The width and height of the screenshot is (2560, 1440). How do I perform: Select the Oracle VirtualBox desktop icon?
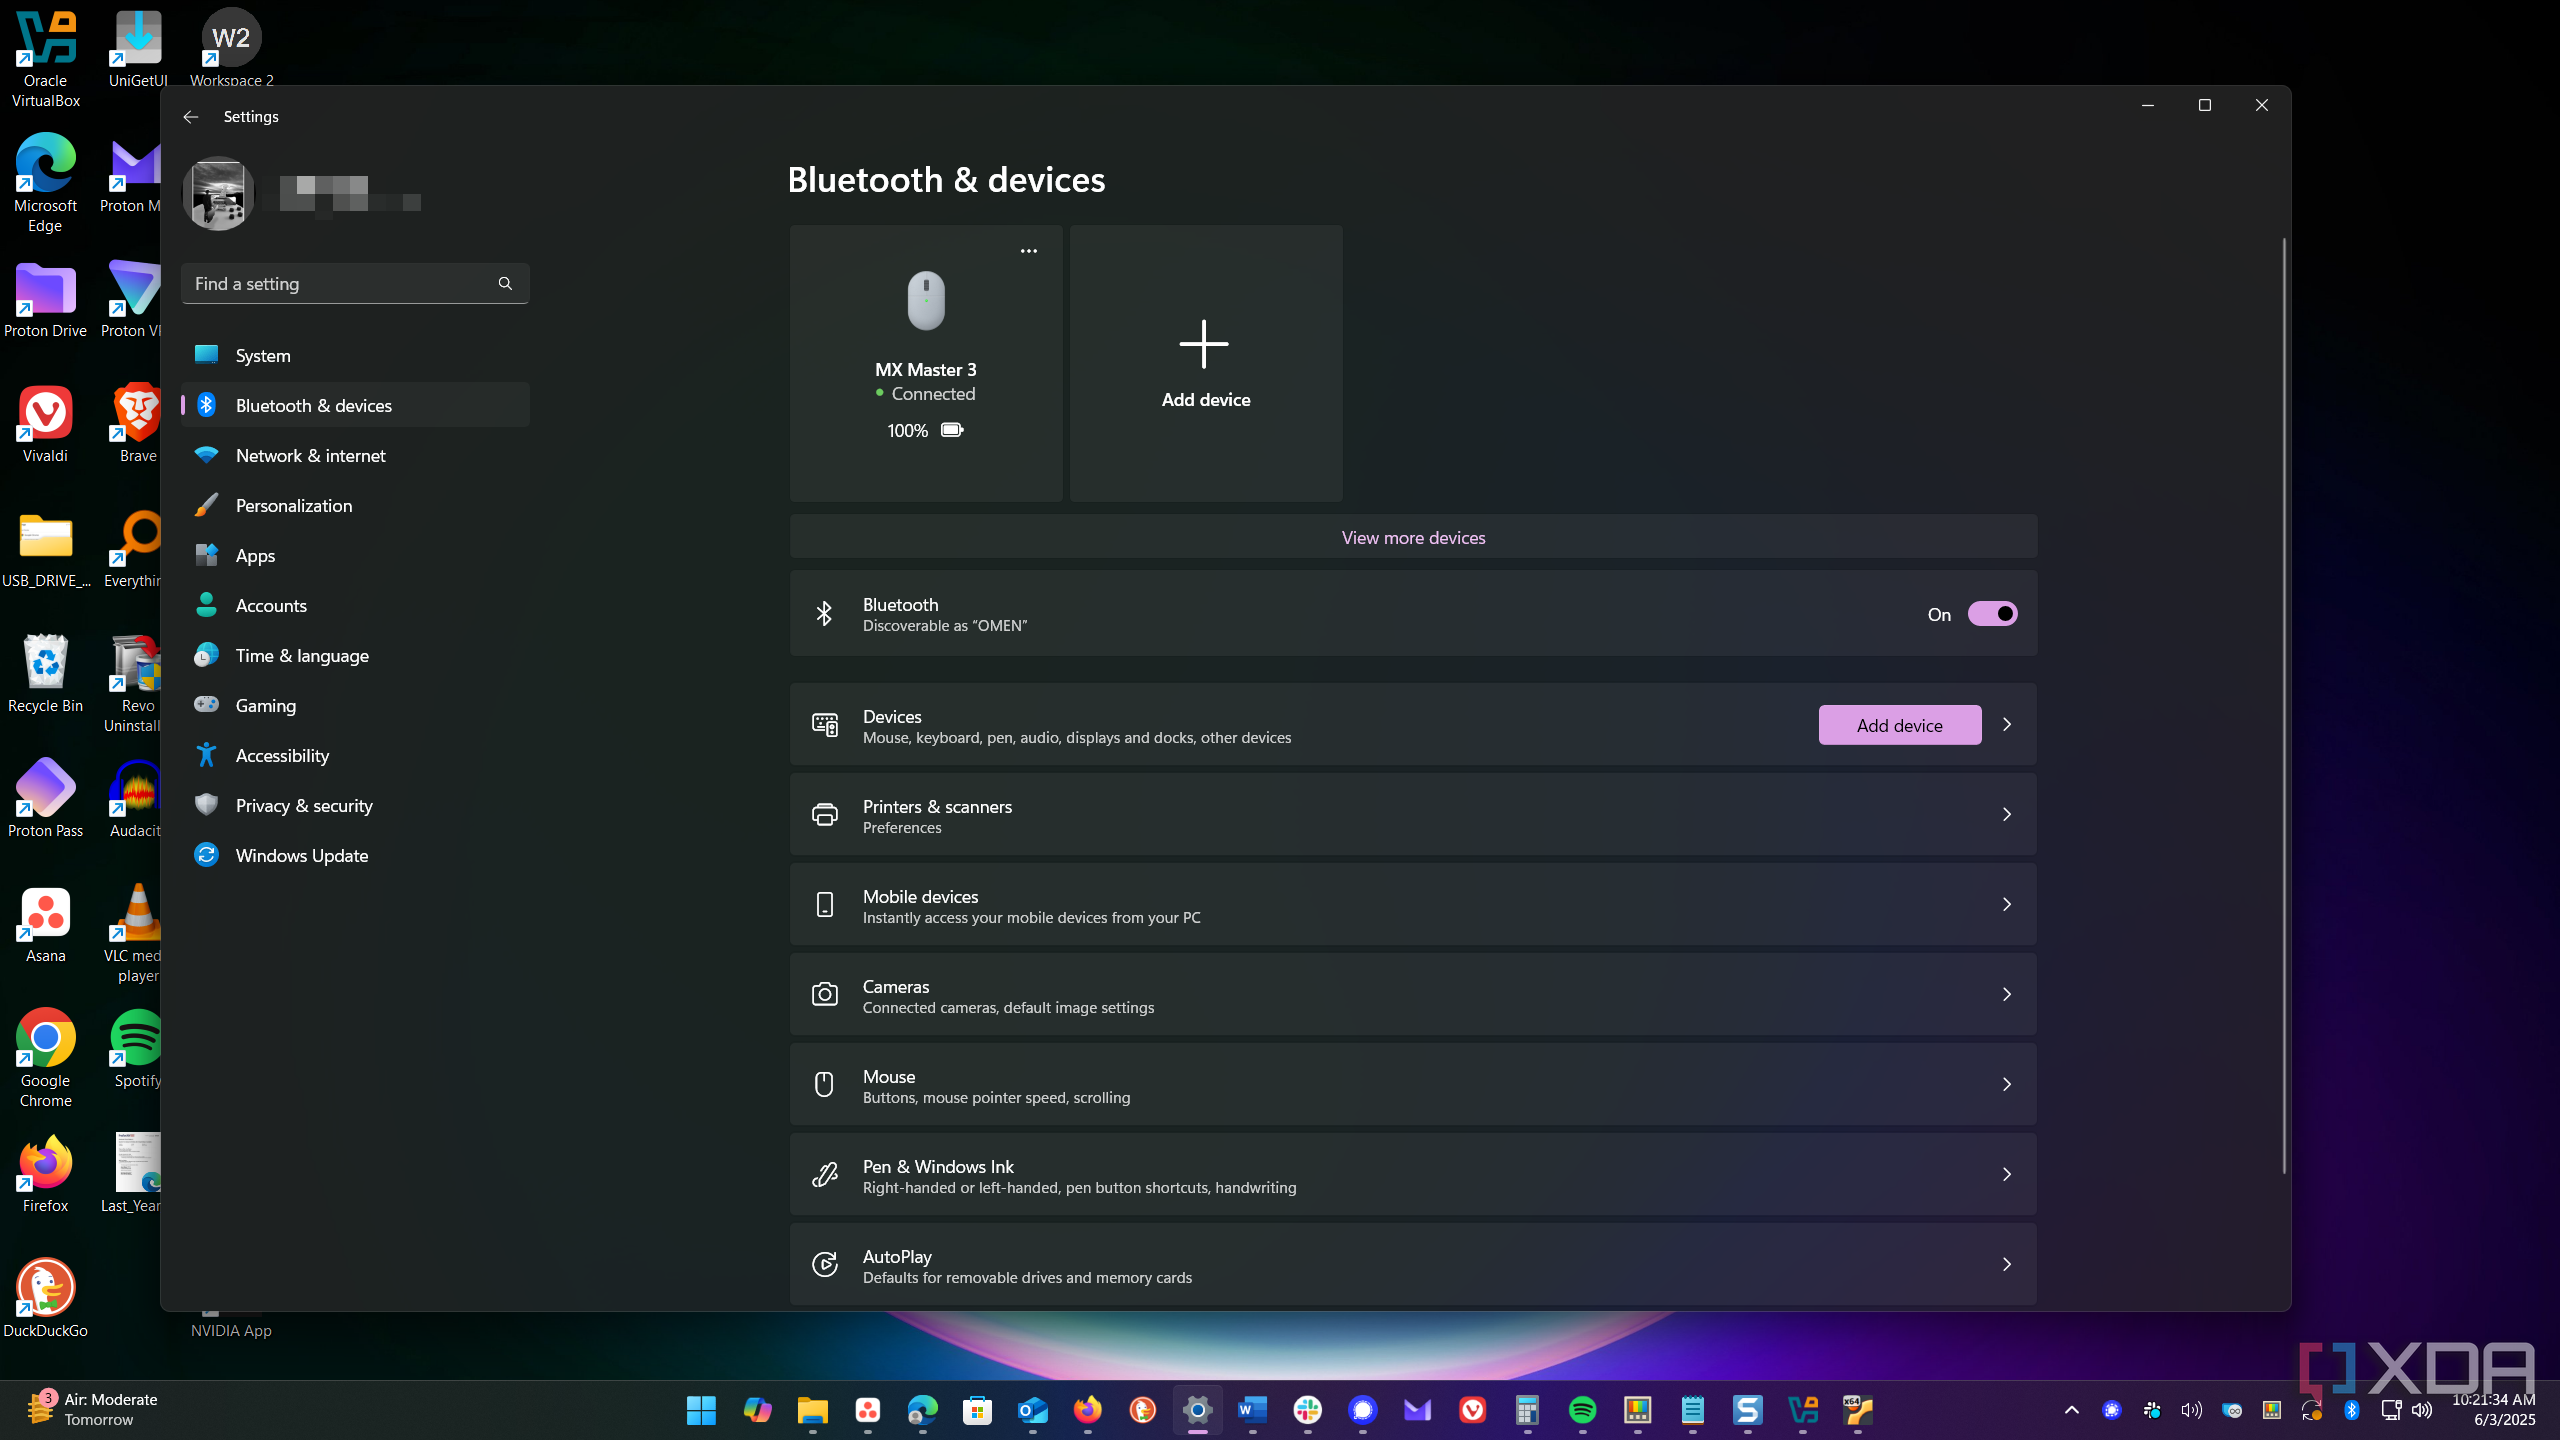coord(45,58)
